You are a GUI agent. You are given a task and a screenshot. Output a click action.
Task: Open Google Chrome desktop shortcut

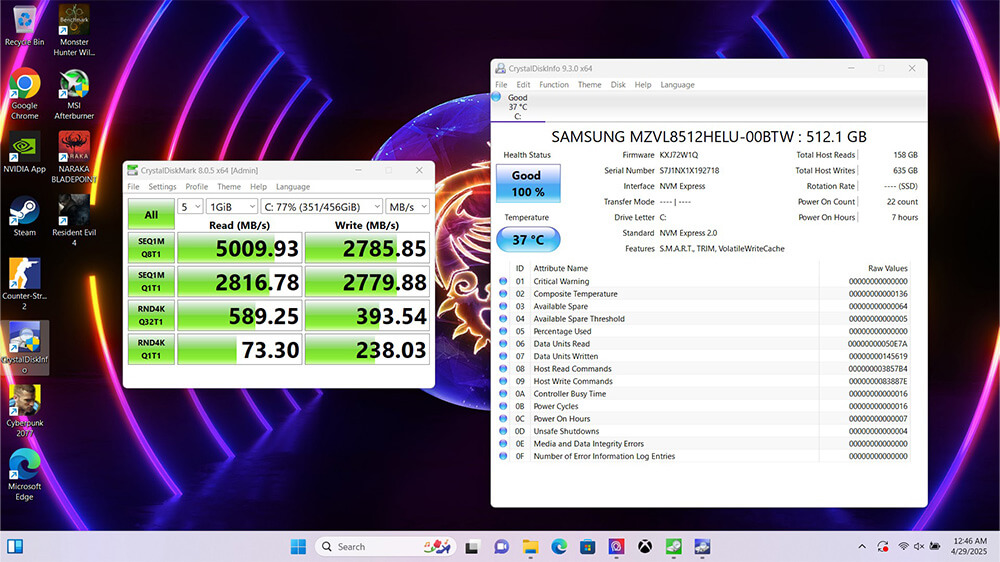(24, 94)
